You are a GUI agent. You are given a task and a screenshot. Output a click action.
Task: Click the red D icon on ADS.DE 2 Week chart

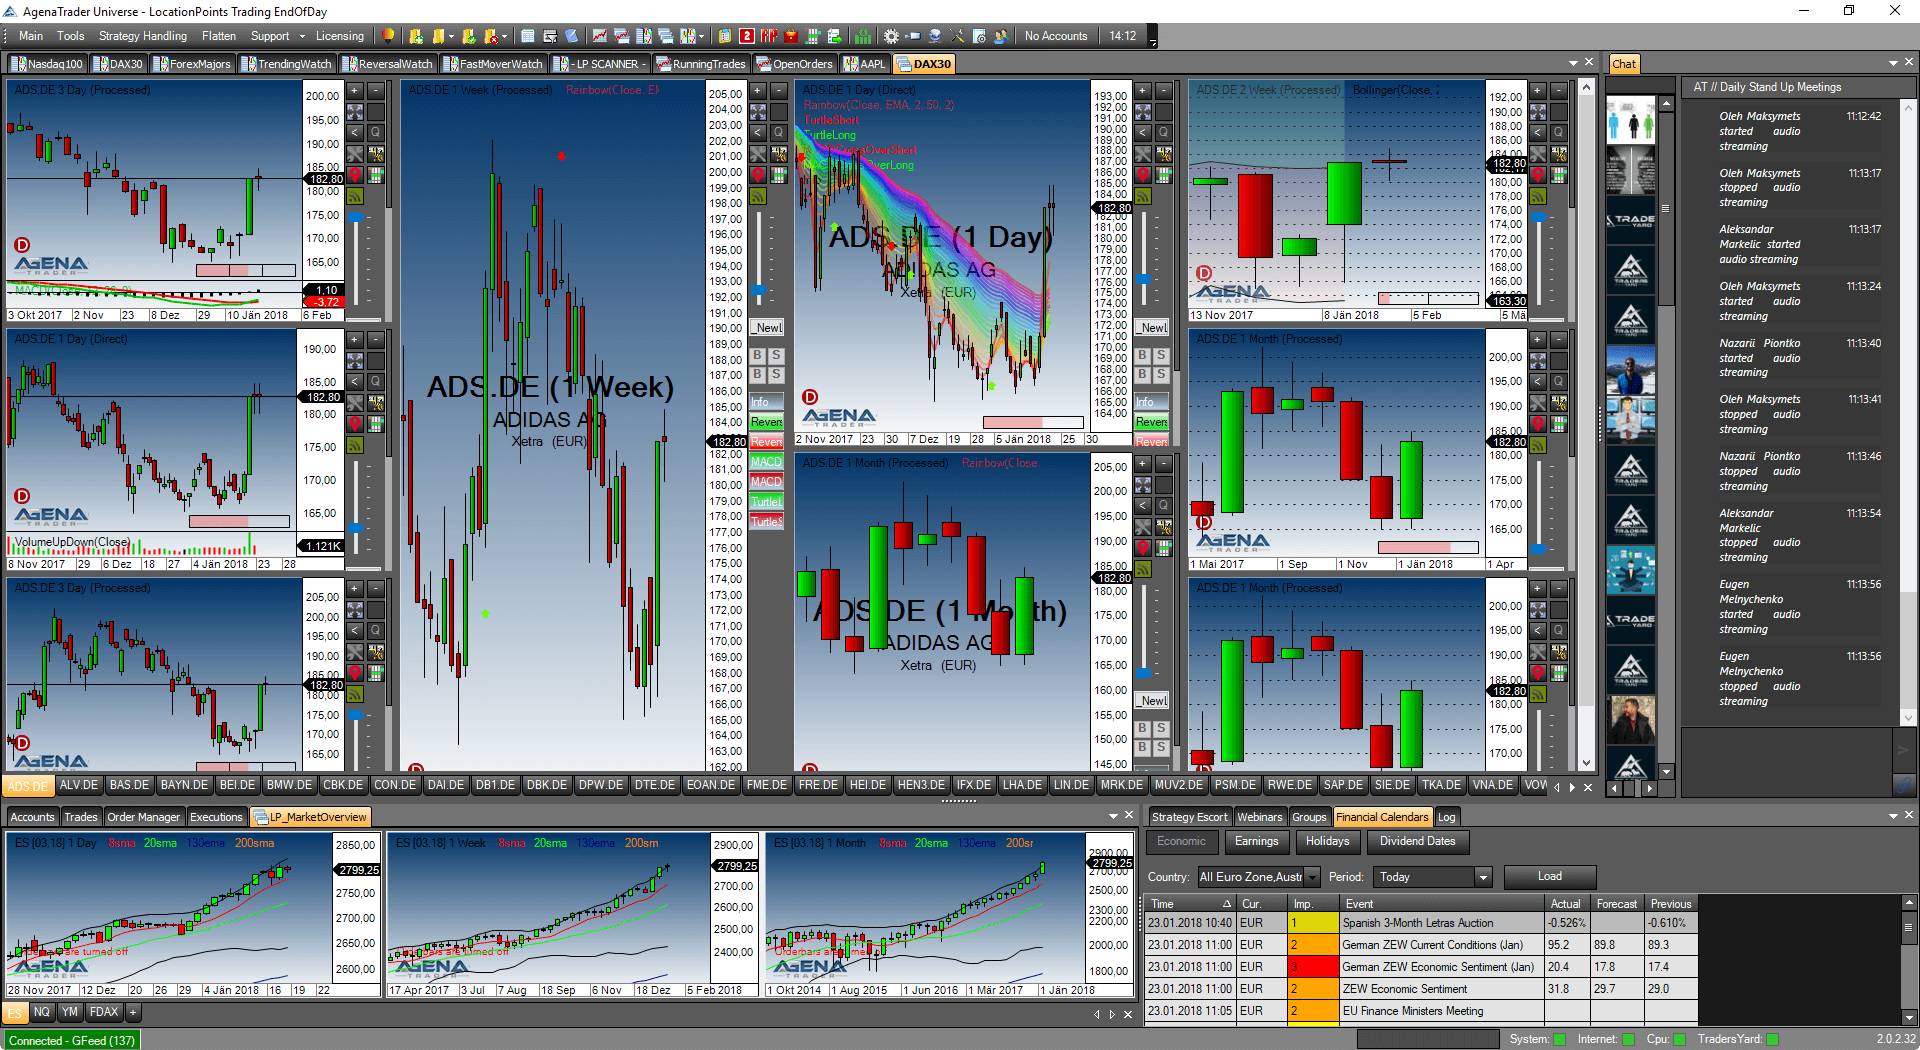[1204, 273]
